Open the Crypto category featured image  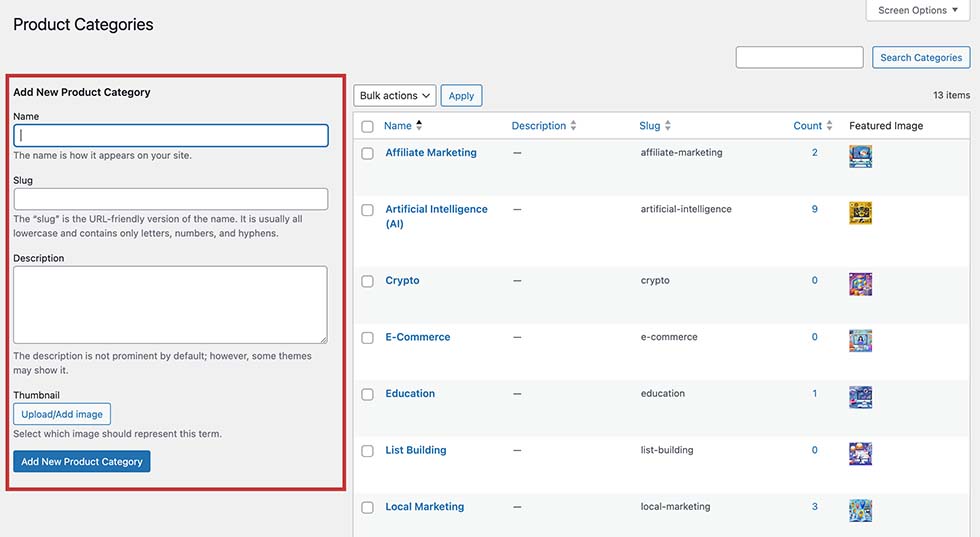point(860,284)
